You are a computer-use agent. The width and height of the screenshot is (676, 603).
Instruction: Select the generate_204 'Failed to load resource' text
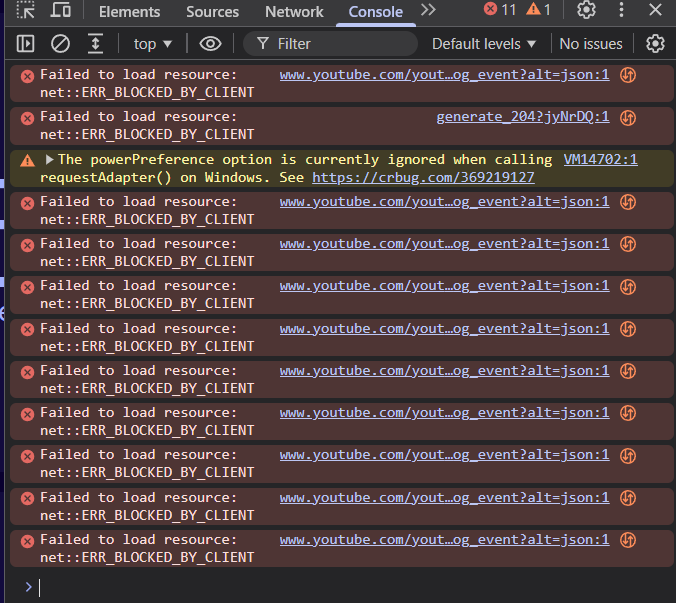coord(138,117)
